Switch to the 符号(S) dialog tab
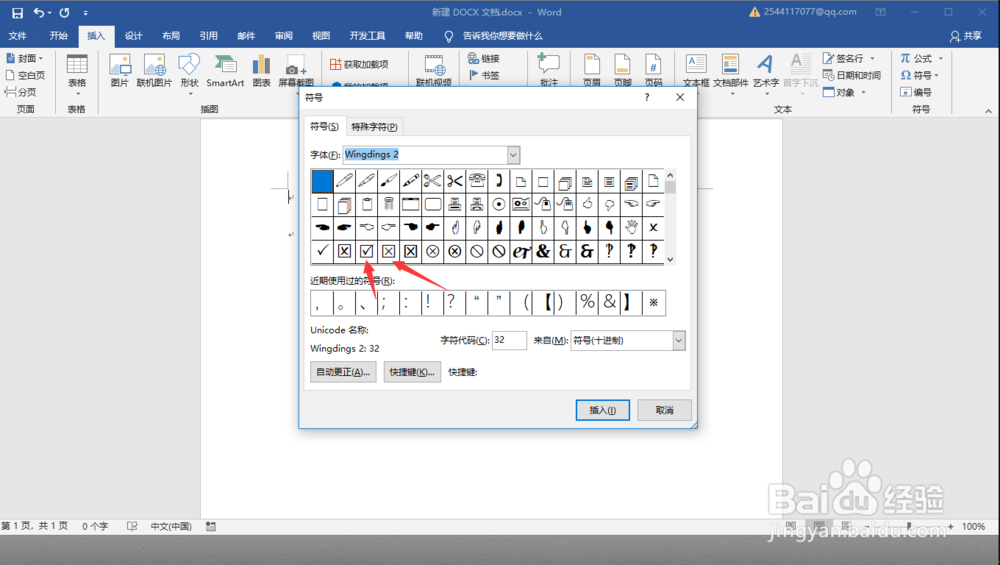1000x565 pixels. [x=324, y=126]
